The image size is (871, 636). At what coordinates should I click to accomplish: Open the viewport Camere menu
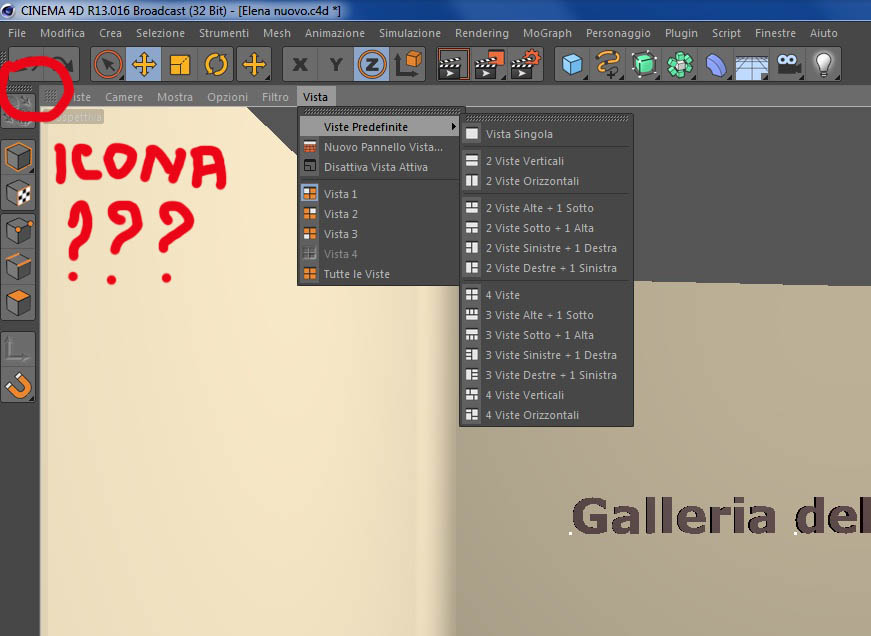point(124,97)
